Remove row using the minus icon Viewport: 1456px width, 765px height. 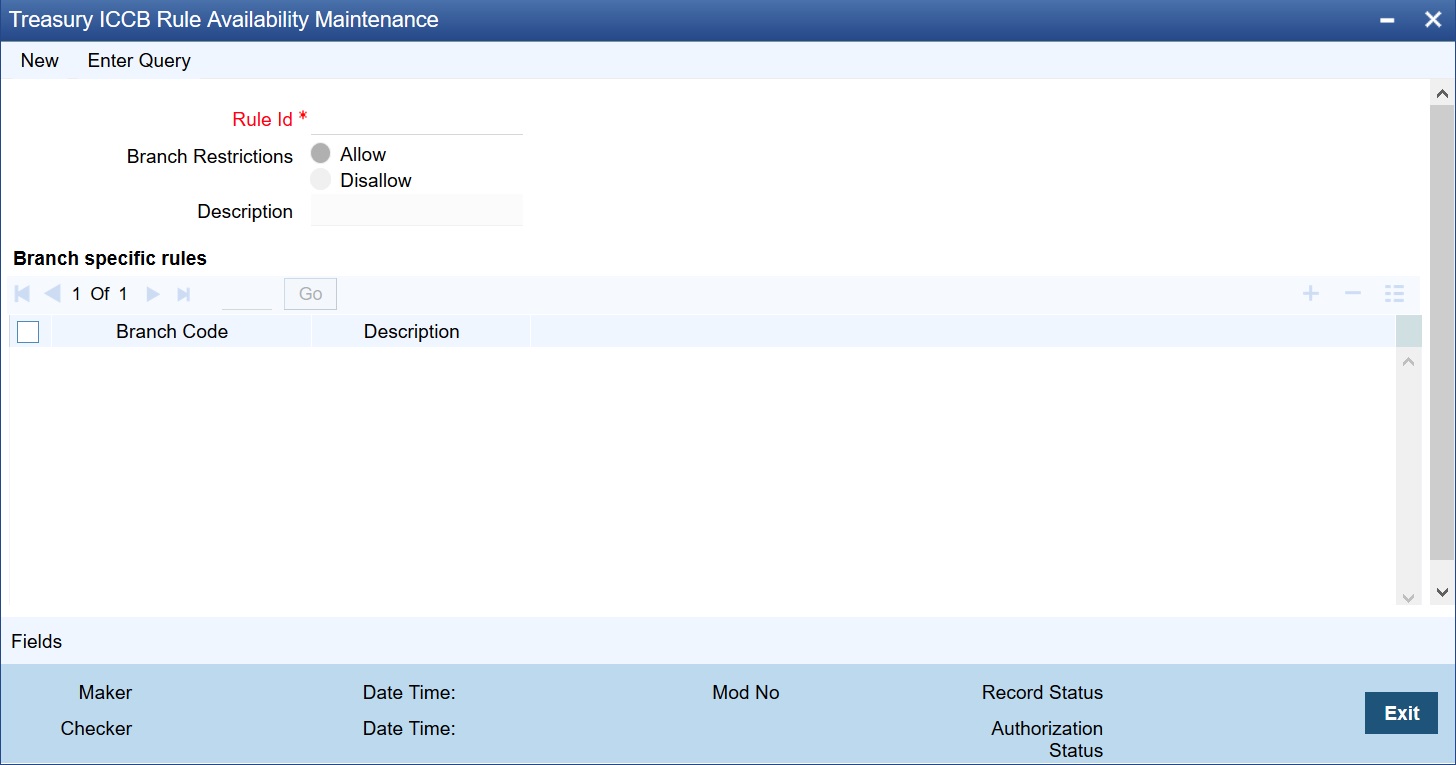pos(1353,293)
